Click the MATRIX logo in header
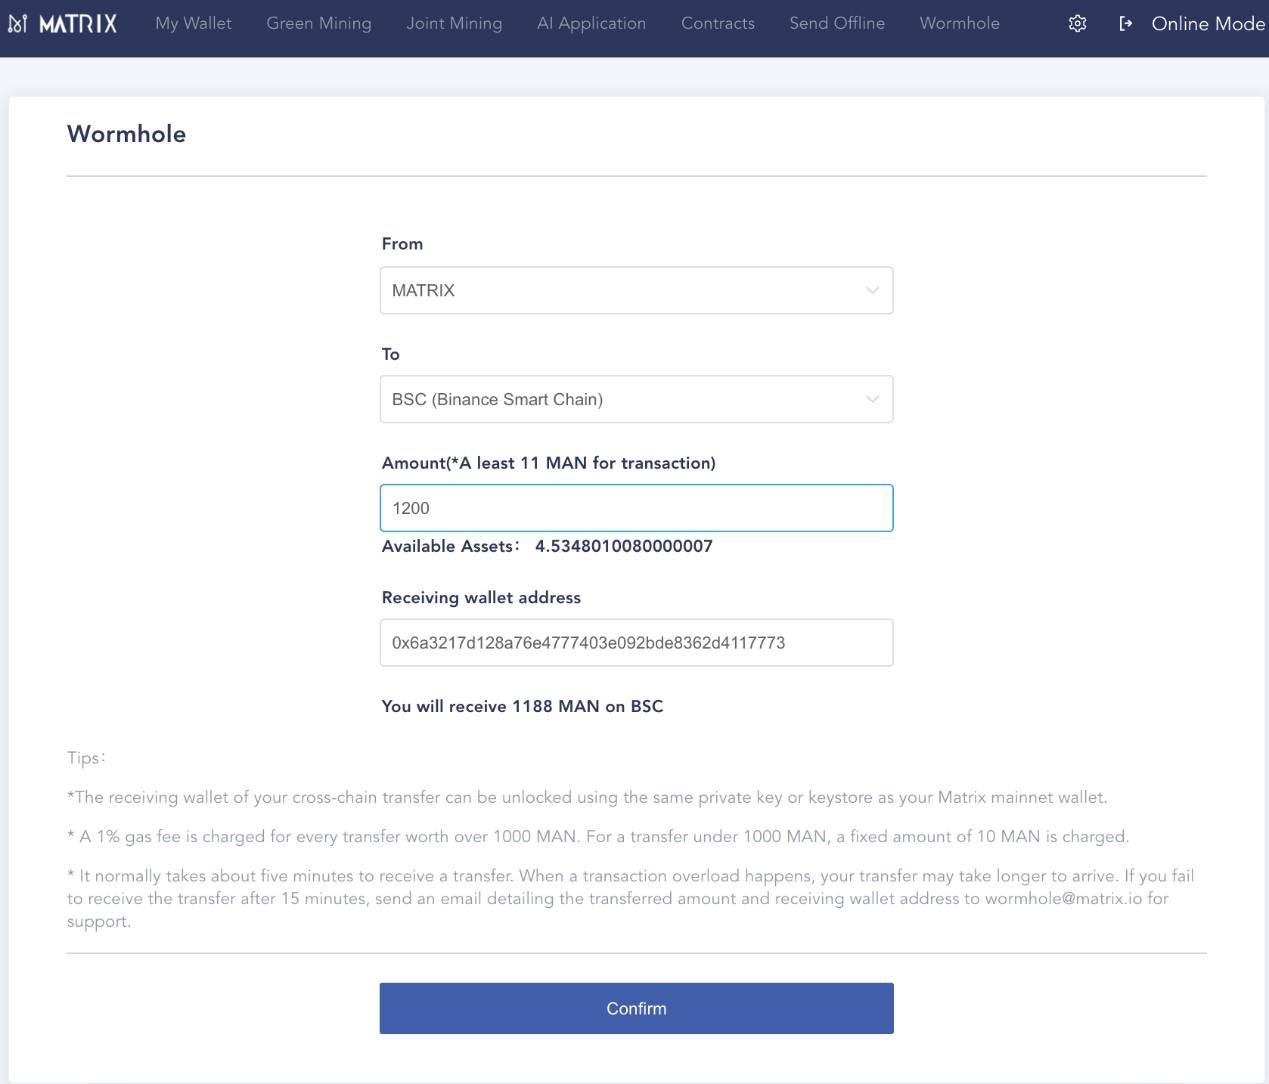 pos(63,23)
